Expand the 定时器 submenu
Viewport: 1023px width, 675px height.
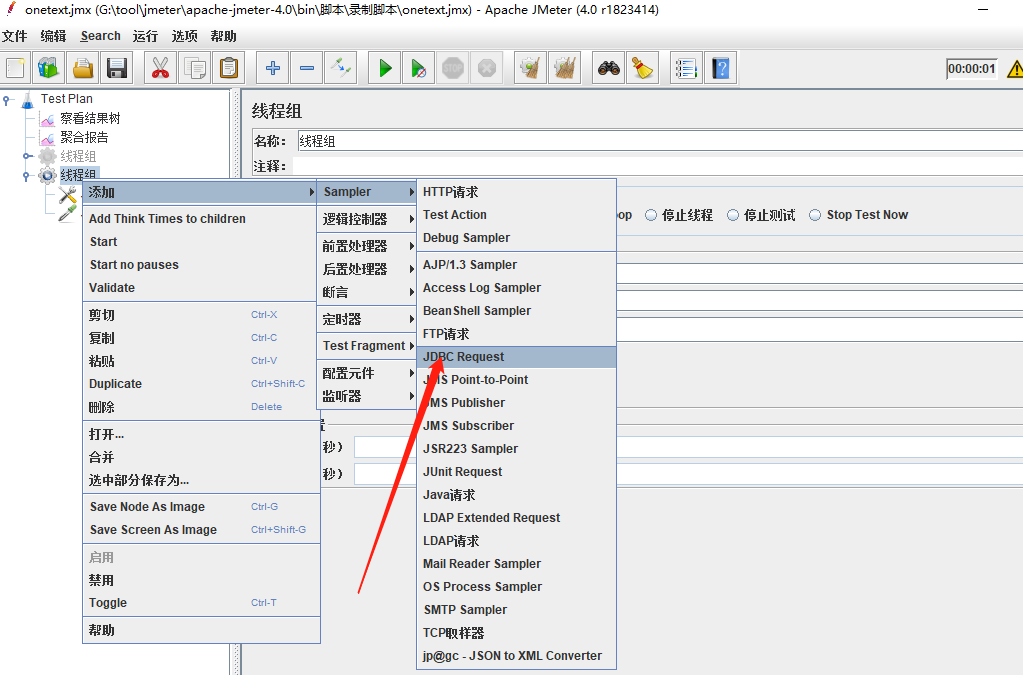coord(368,319)
